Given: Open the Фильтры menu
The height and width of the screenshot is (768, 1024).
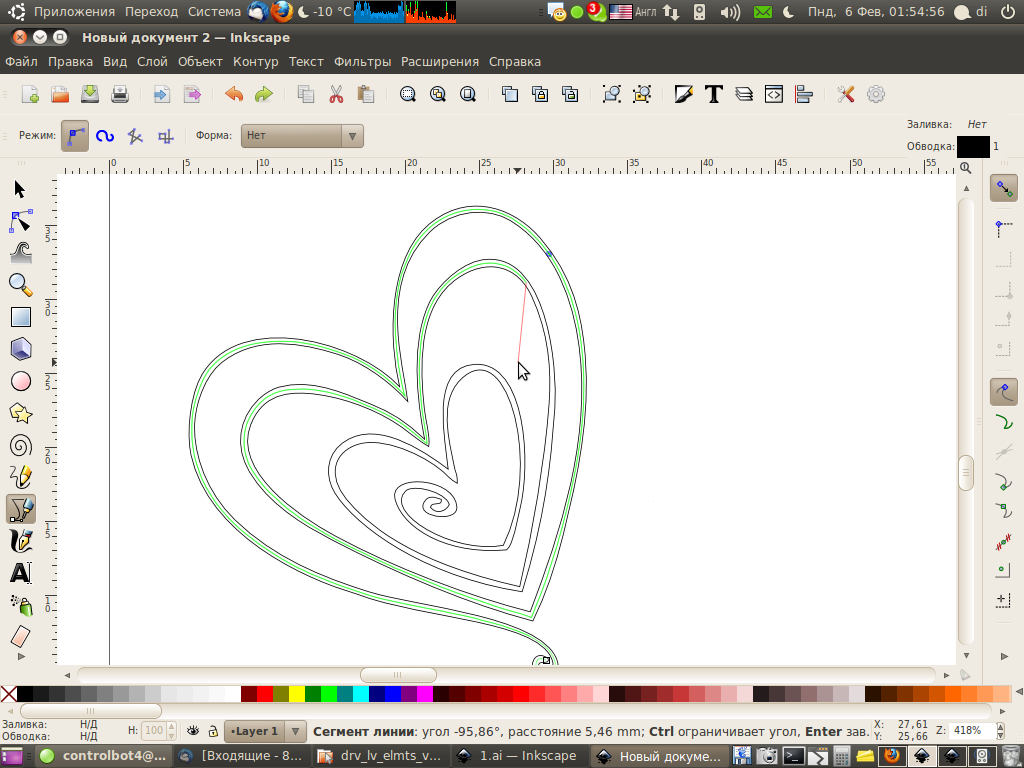Looking at the screenshot, I should [x=362, y=61].
